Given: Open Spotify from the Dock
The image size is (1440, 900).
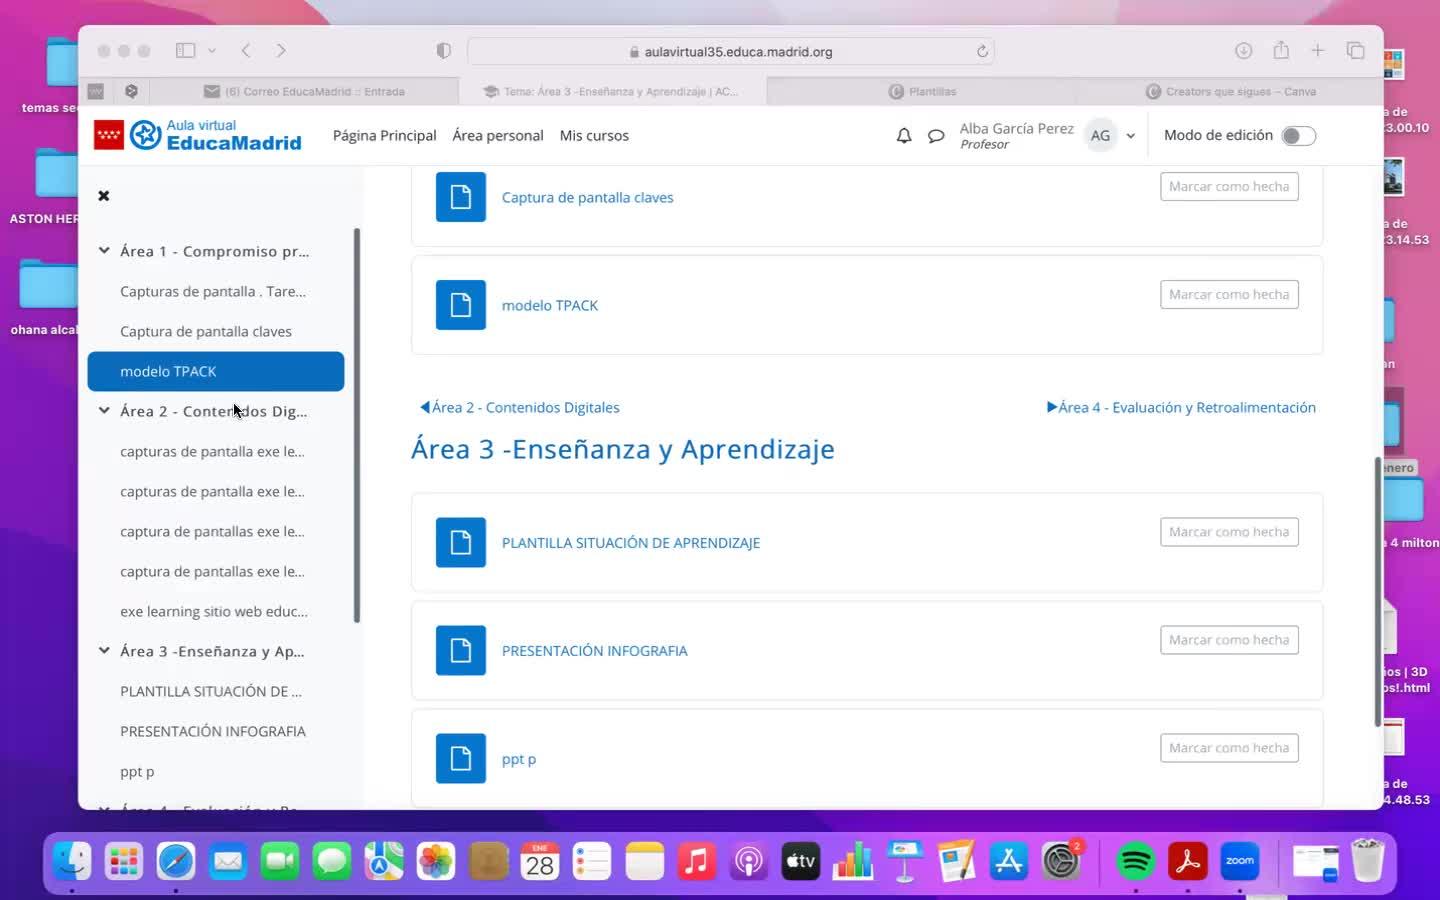Looking at the screenshot, I should (x=1135, y=861).
